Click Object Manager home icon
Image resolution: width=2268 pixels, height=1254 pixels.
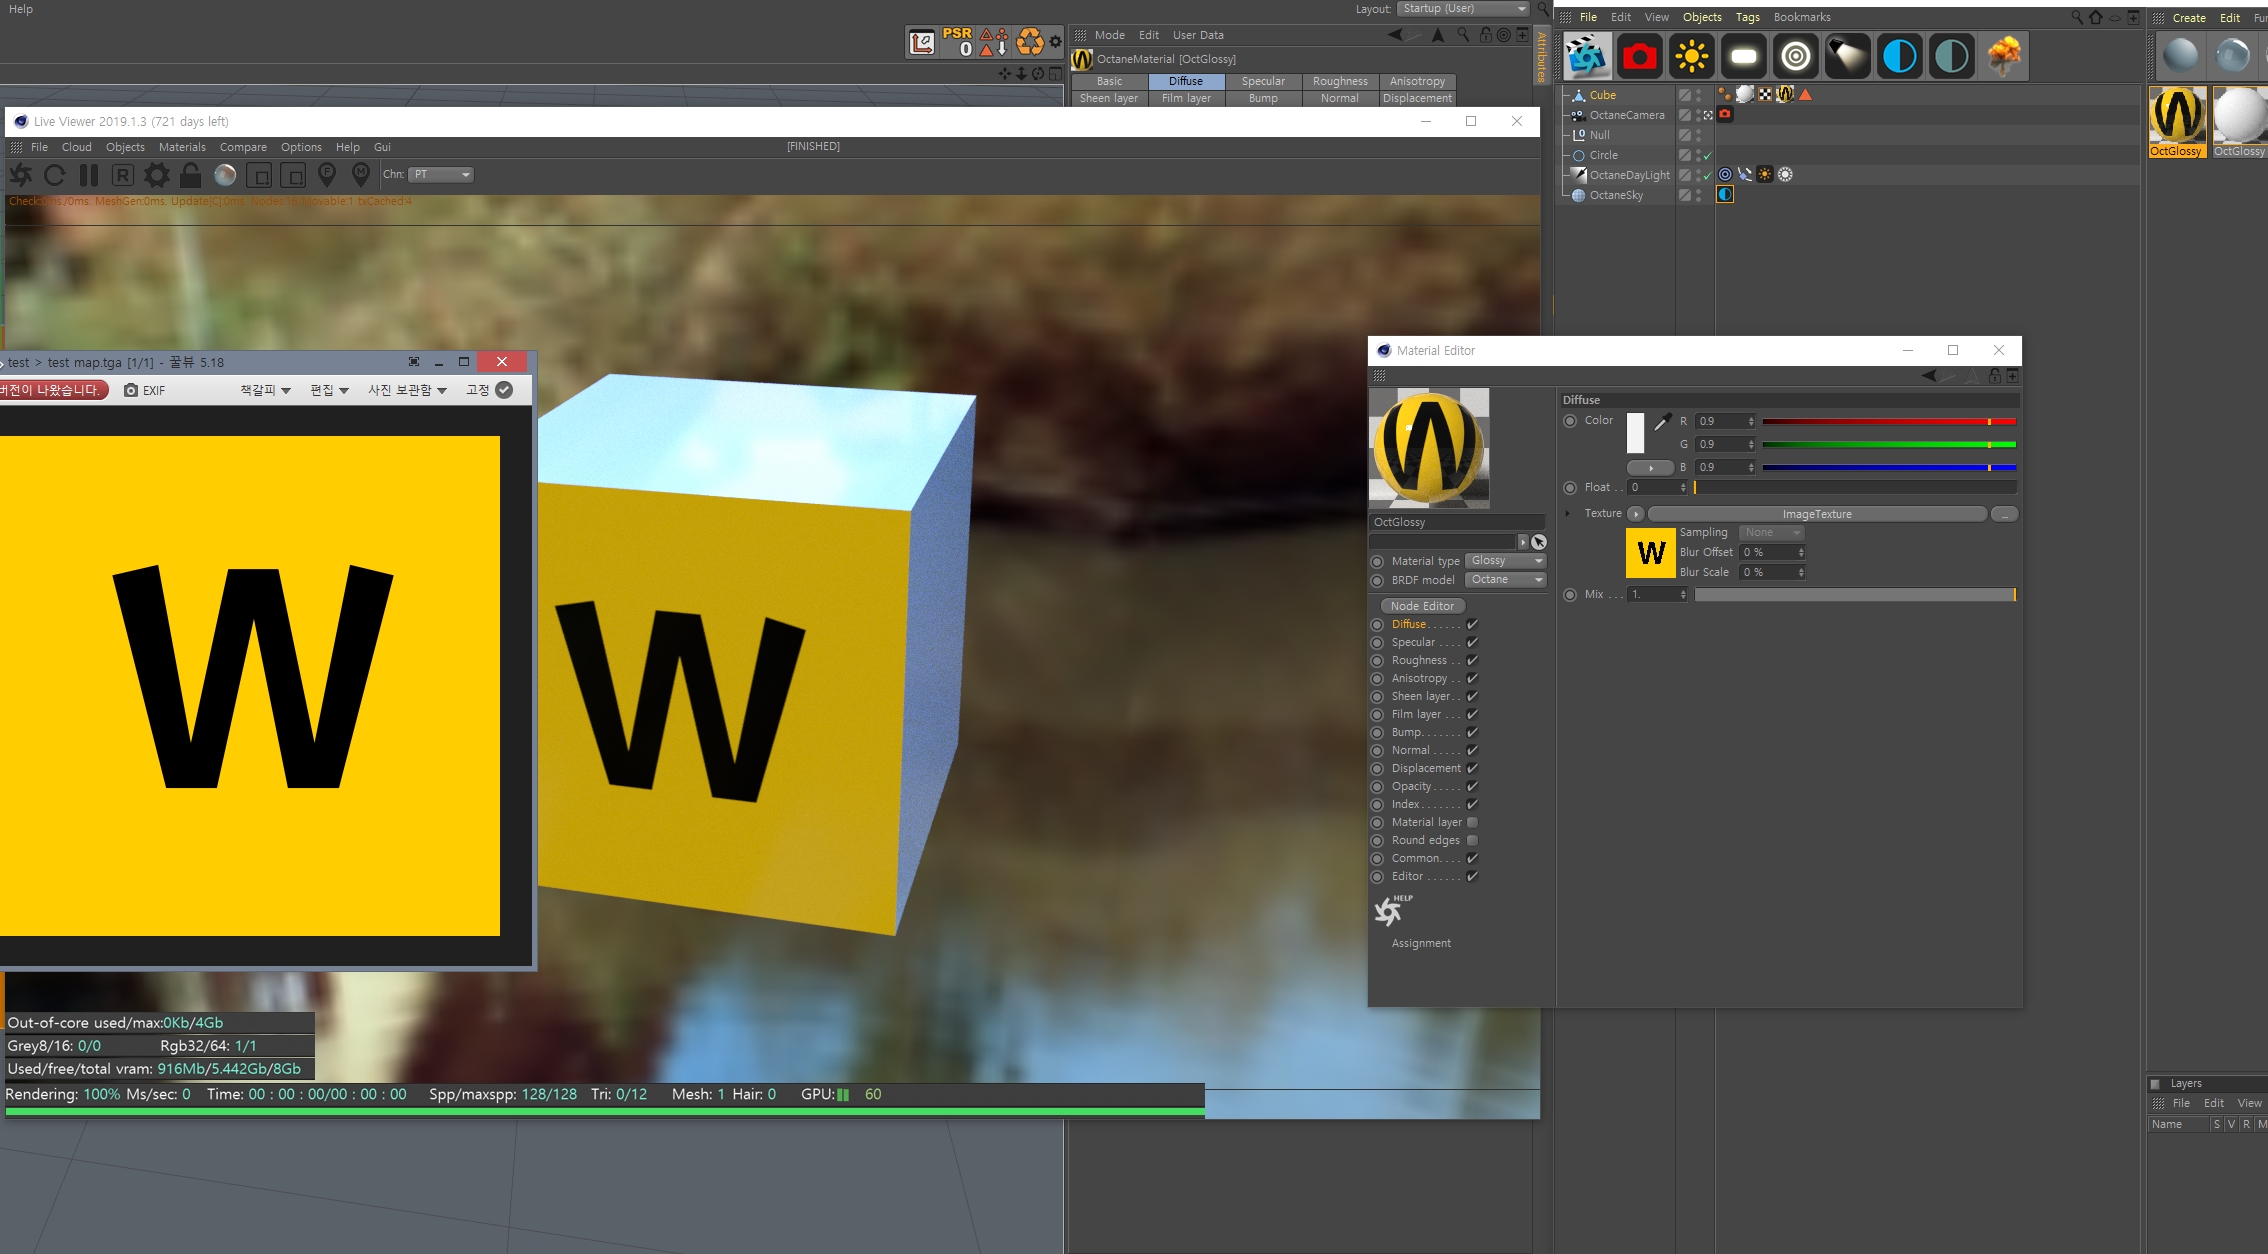2096,17
